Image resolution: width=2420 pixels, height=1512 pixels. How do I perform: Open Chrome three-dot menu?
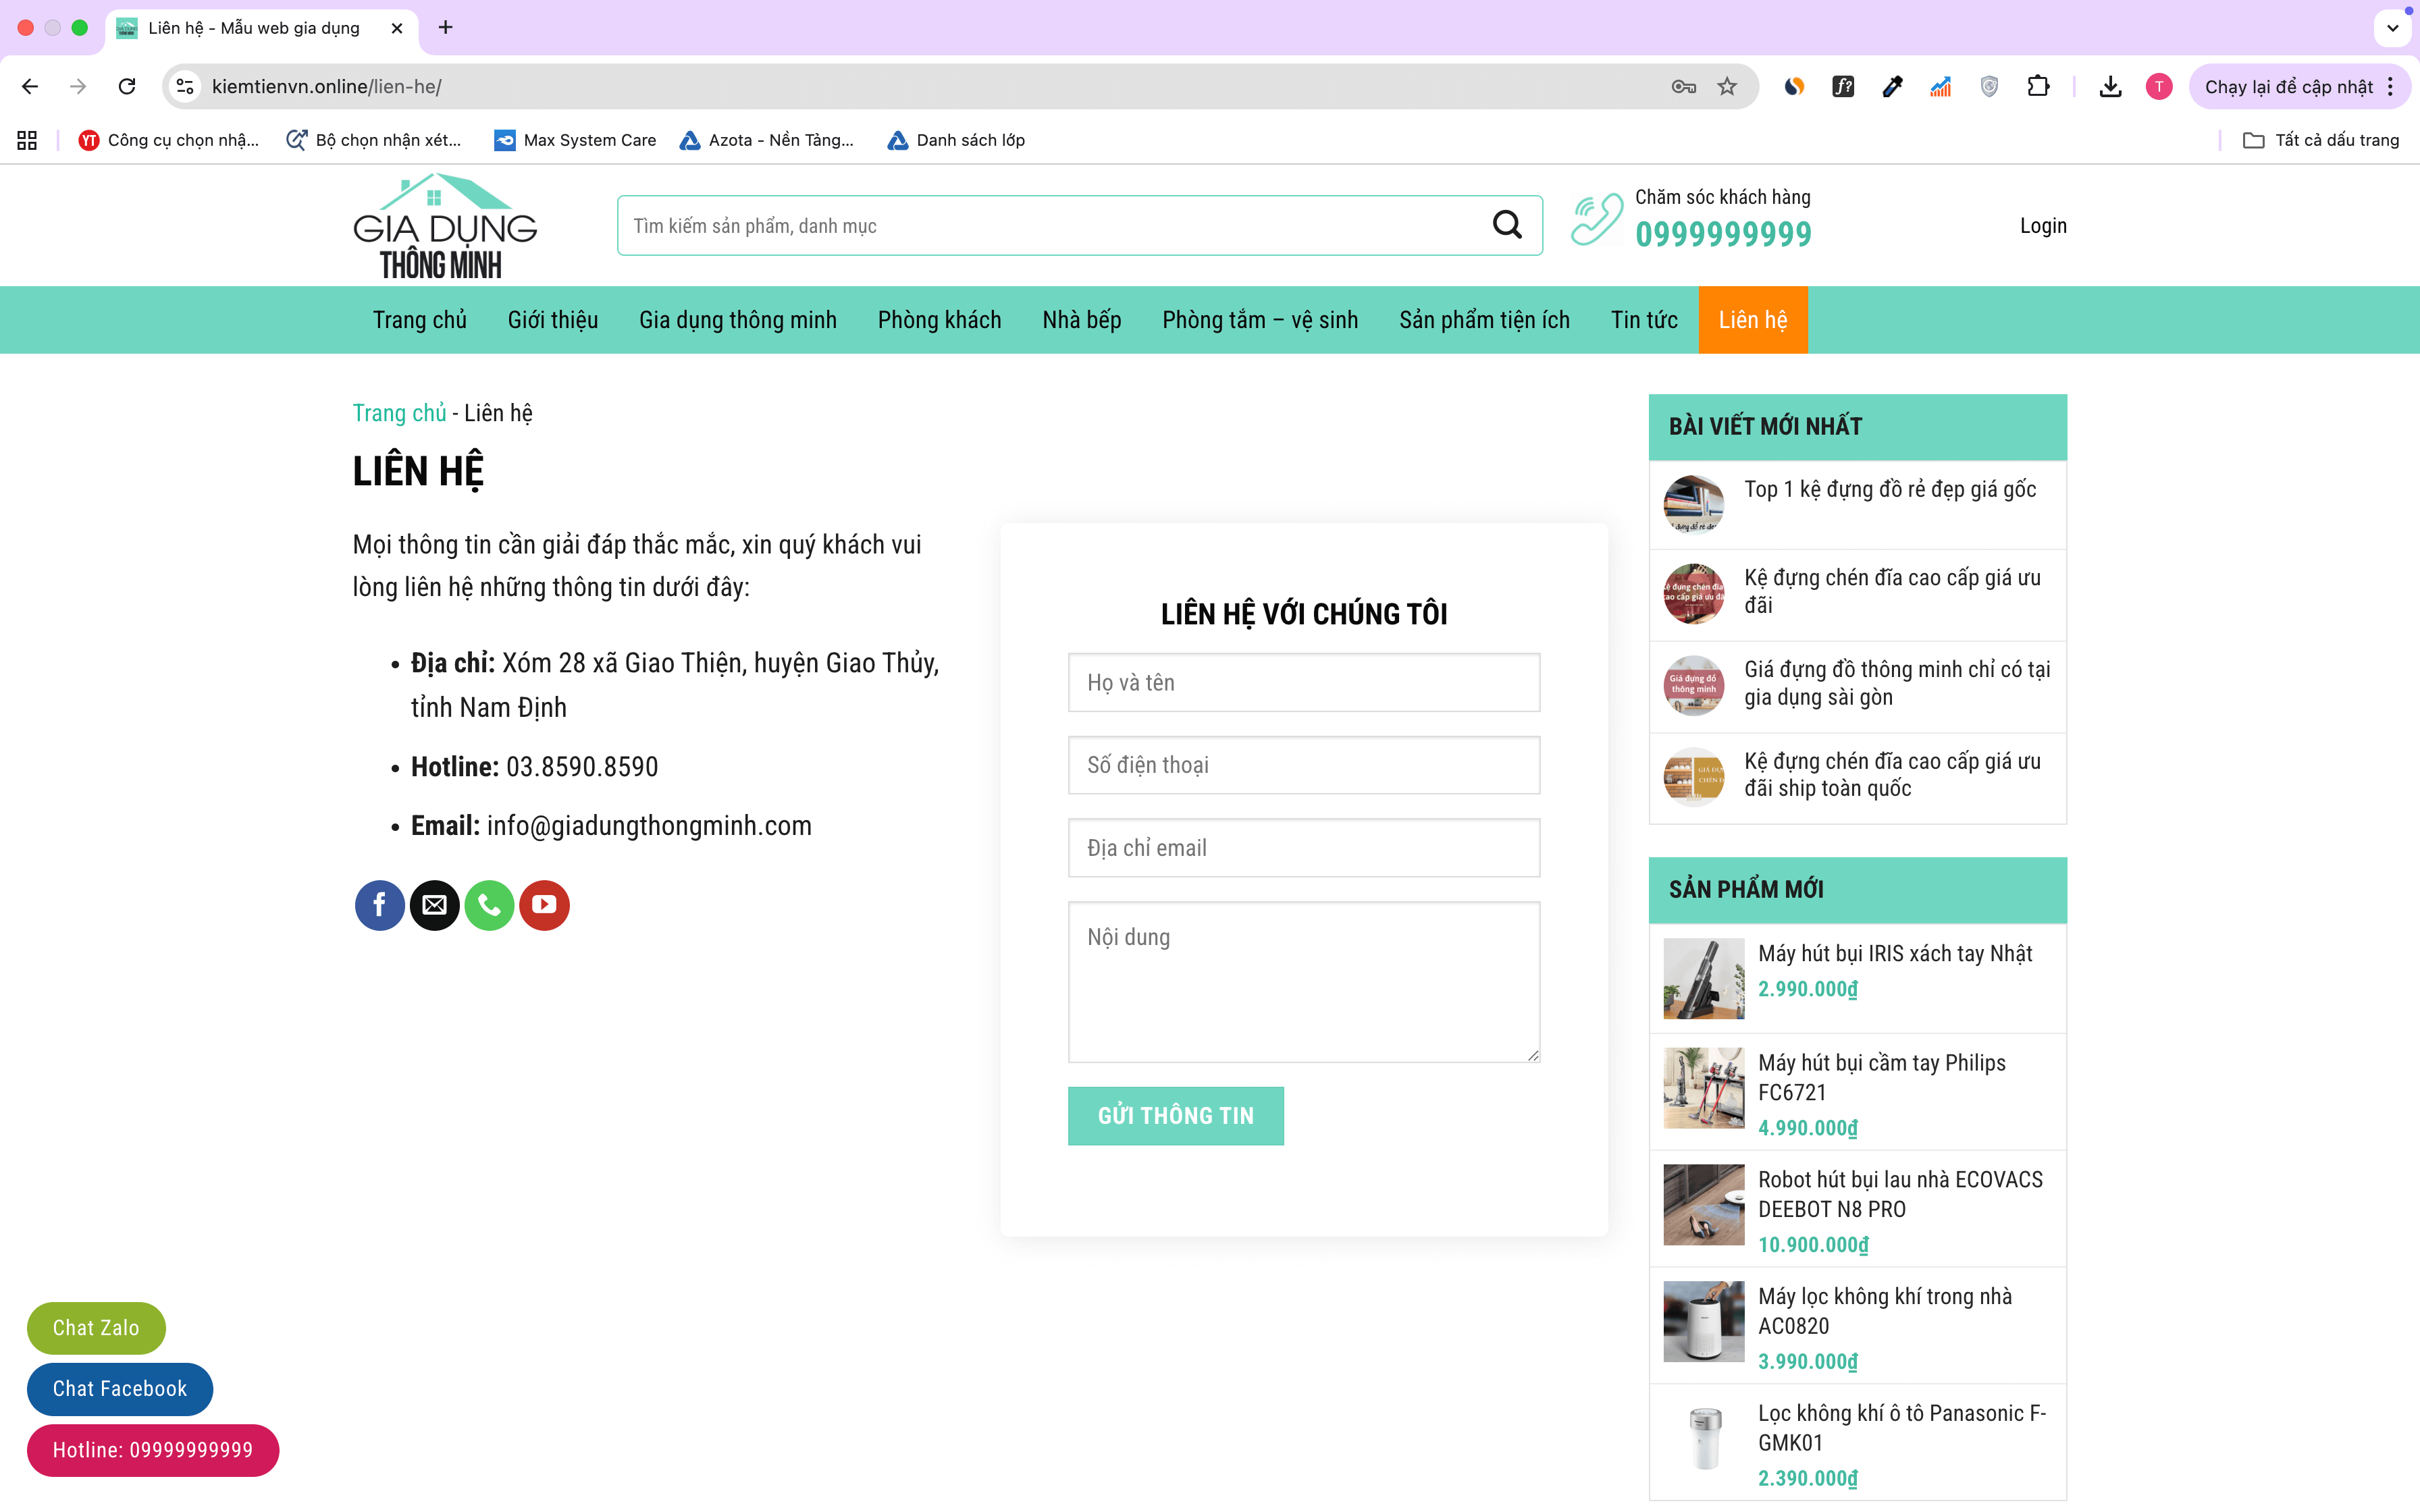point(2391,87)
